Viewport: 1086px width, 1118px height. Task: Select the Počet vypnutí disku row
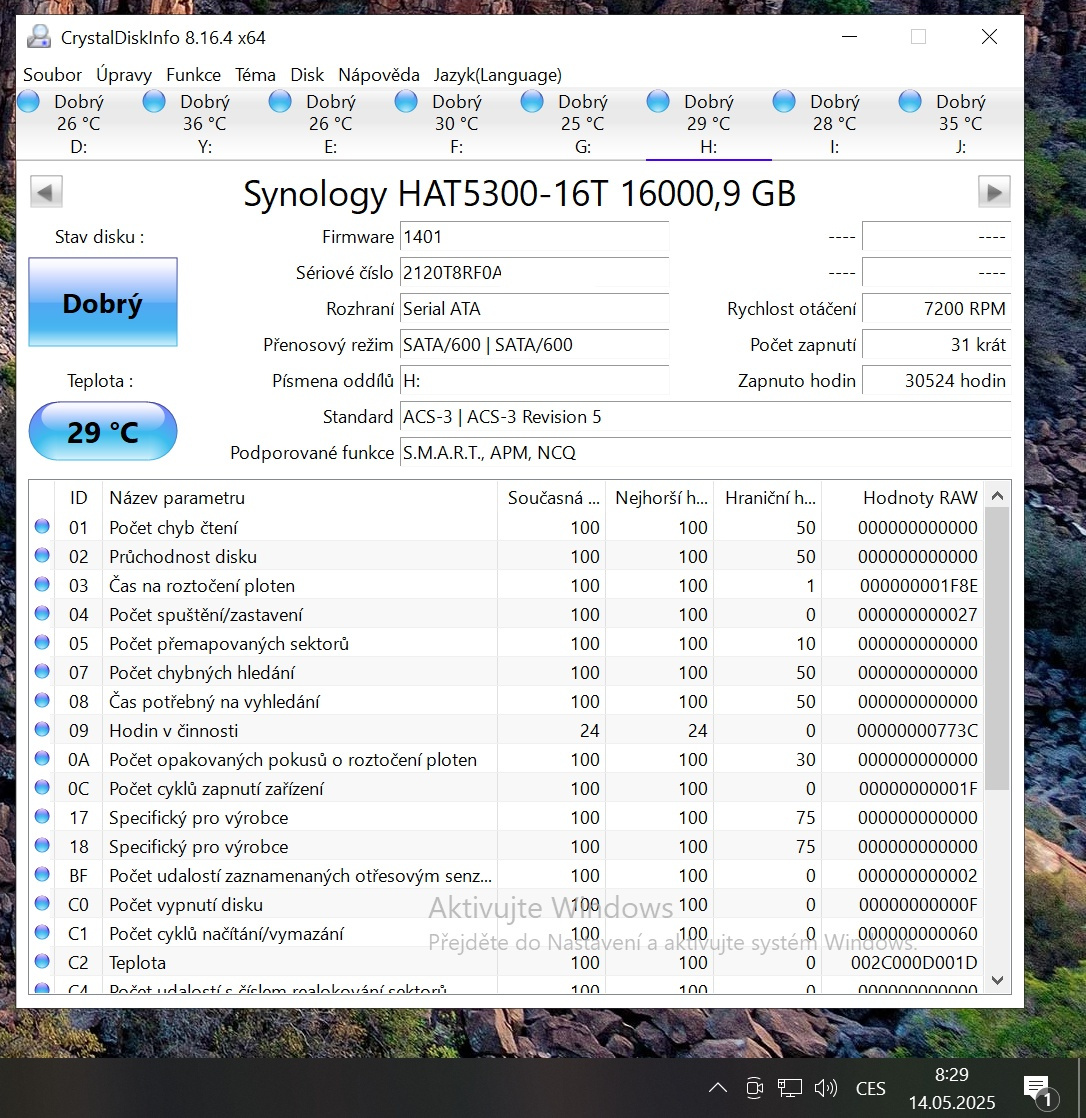click(x=506, y=904)
